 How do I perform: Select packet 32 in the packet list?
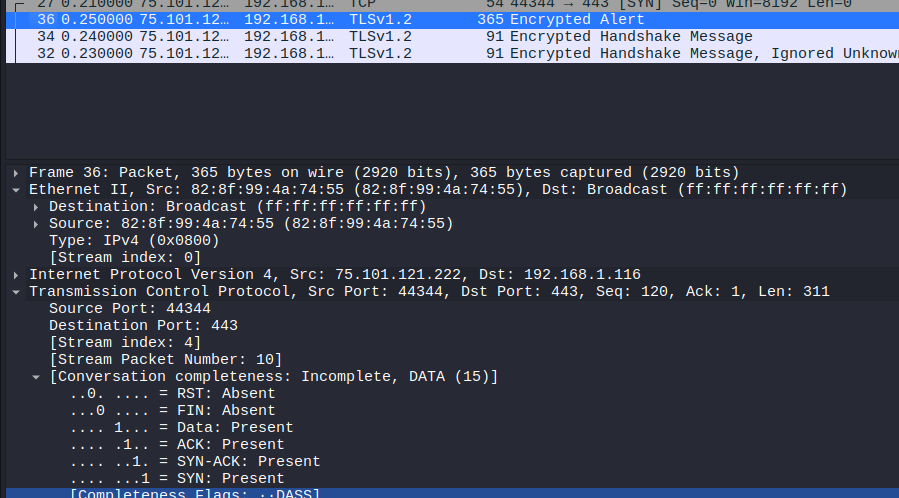450,53
